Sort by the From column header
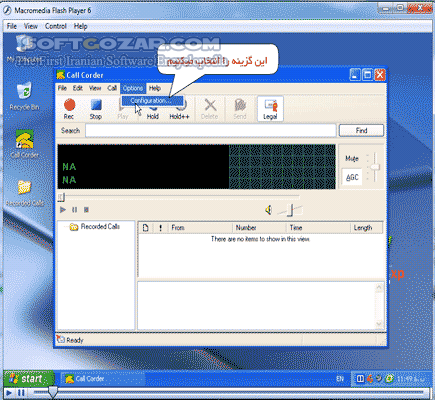The image size is (435, 400). [x=200, y=228]
